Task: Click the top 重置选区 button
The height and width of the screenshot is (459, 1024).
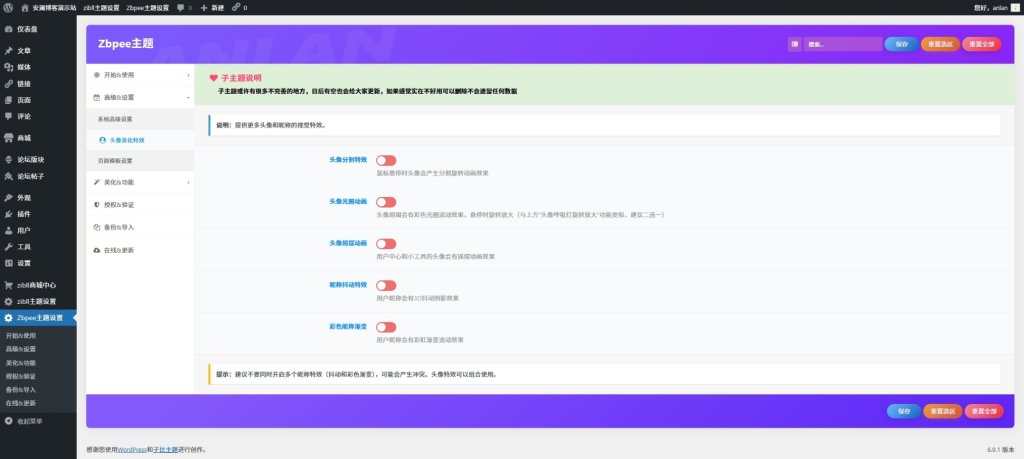Action: coord(940,44)
